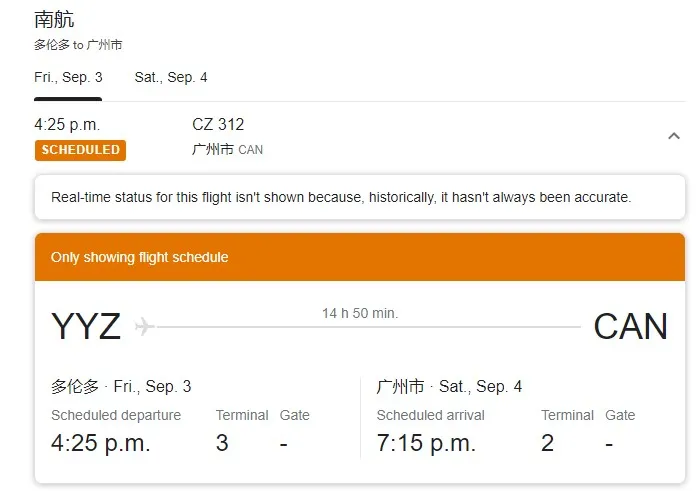This screenshot has height=491, width=699.
Task: Click the 多伦多 to 广州市 route subtitle
Action: tap(78, 45)
